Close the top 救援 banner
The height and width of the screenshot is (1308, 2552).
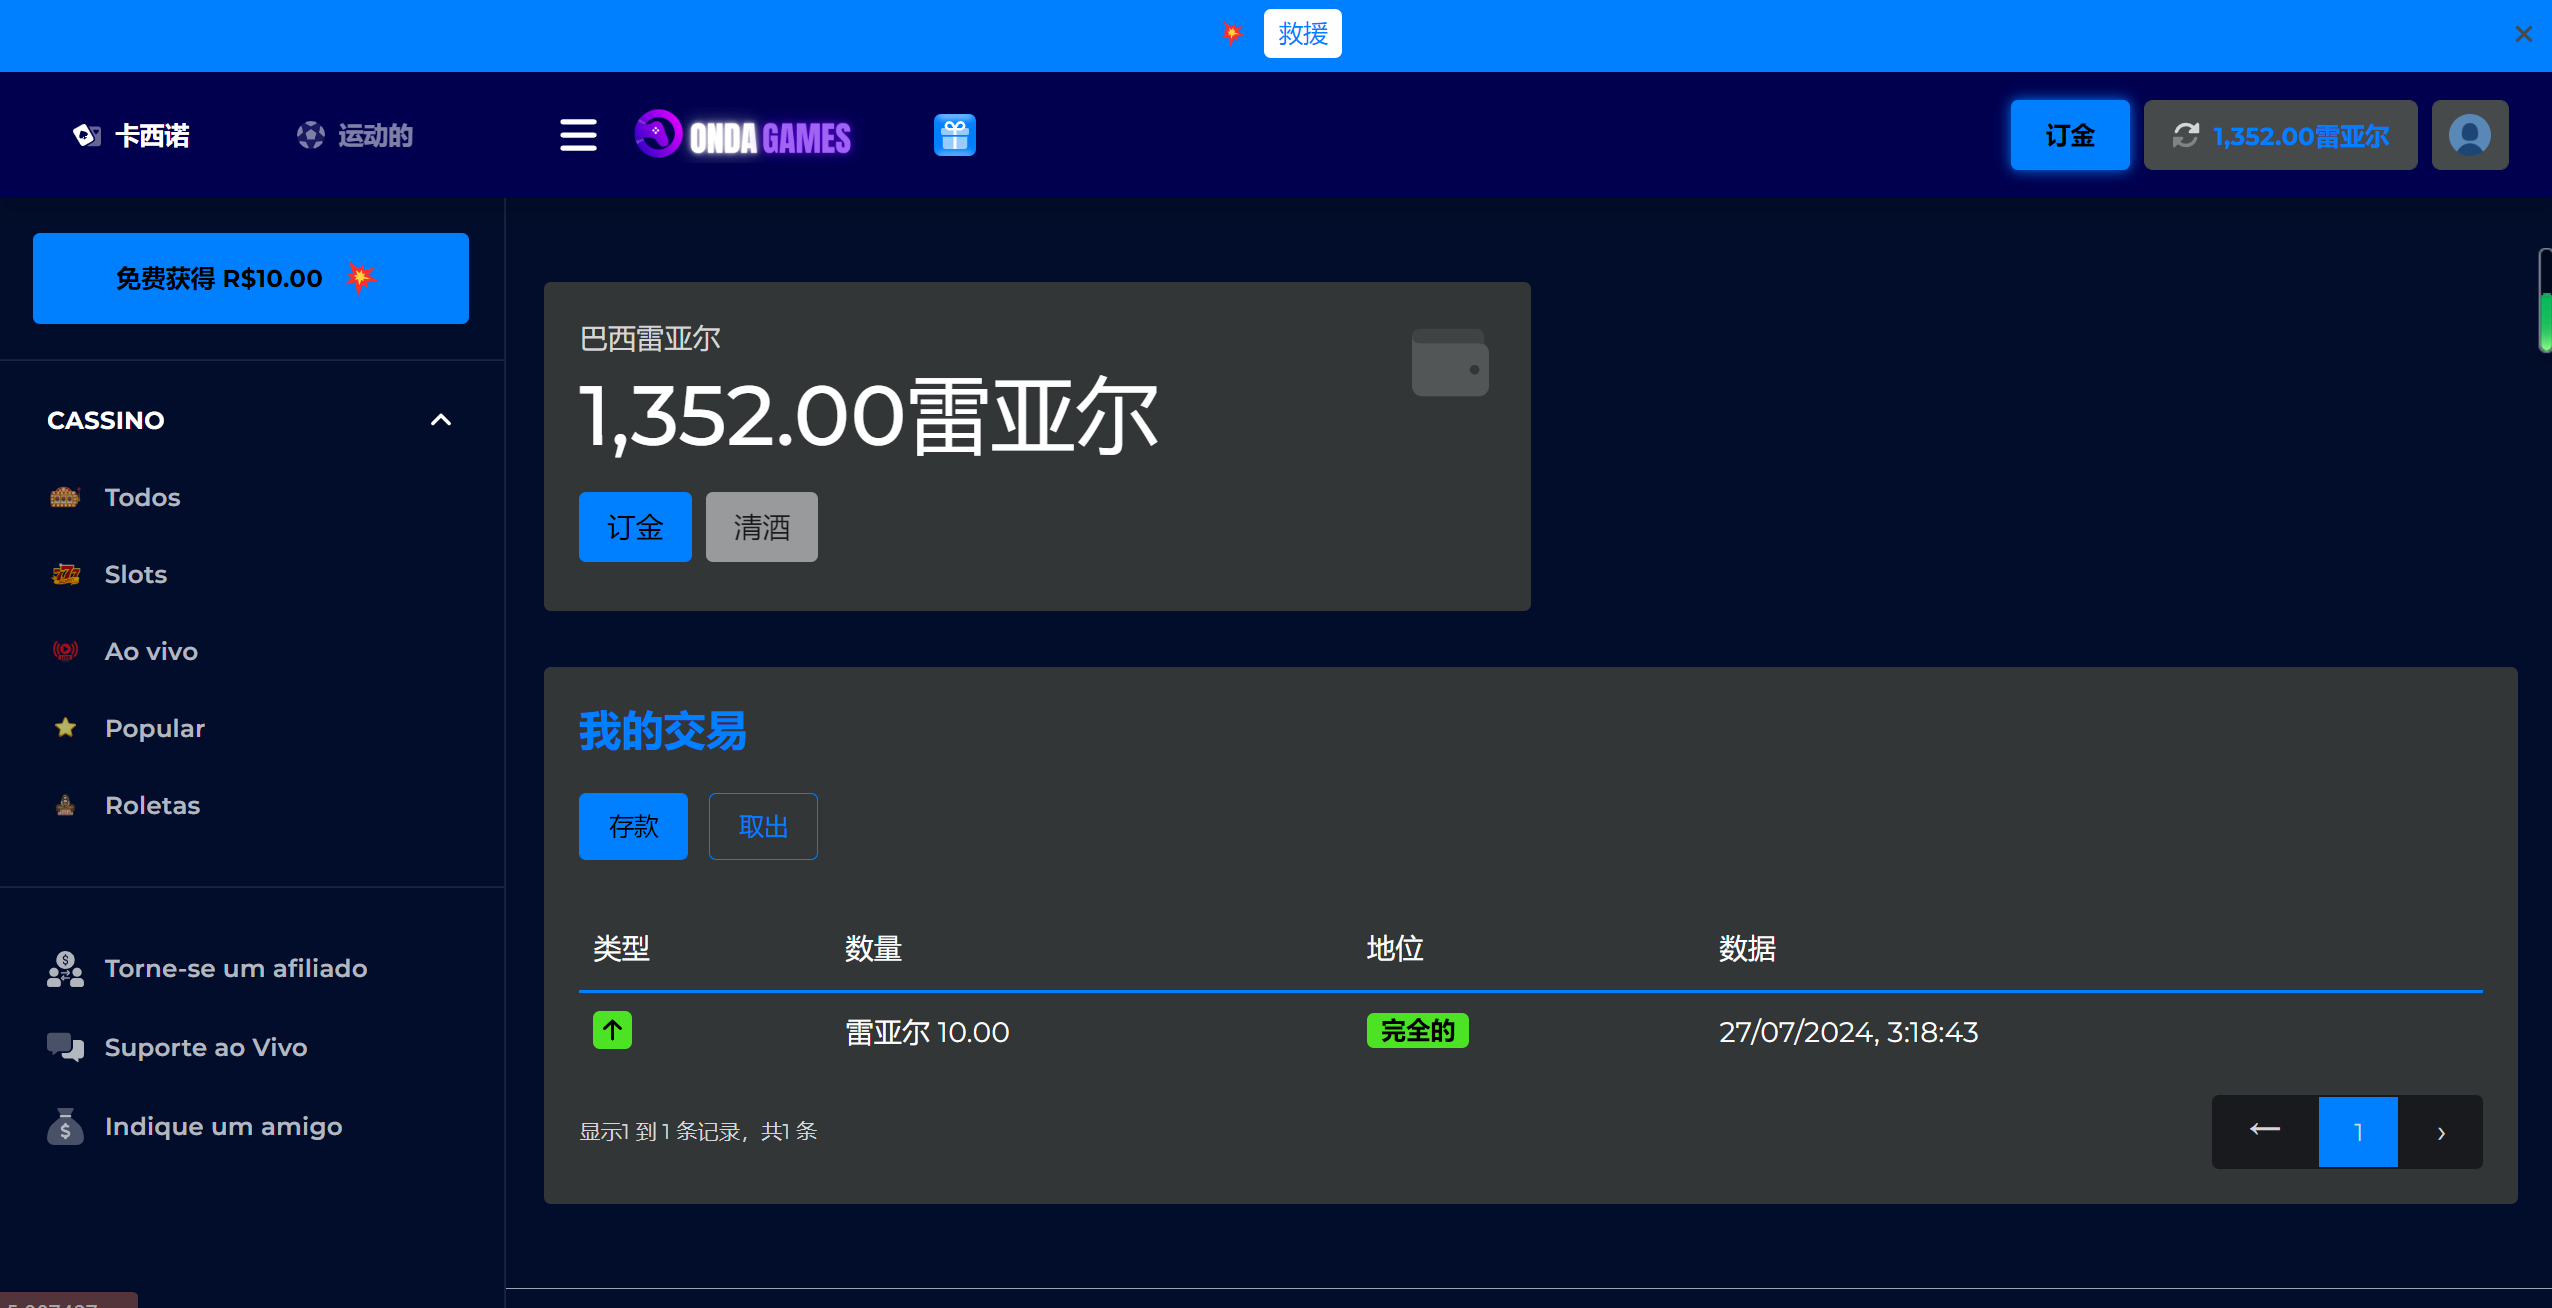point(2523,34)
